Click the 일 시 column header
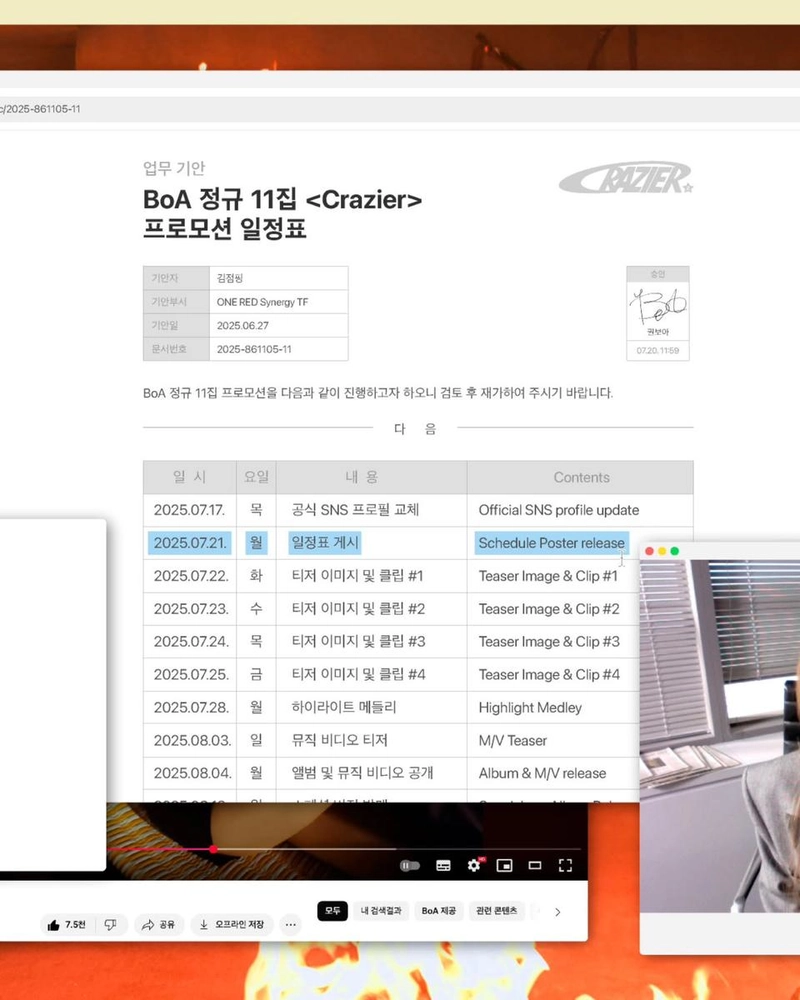The width and height of the screenshot is (800, 1000). click(189, 477)
